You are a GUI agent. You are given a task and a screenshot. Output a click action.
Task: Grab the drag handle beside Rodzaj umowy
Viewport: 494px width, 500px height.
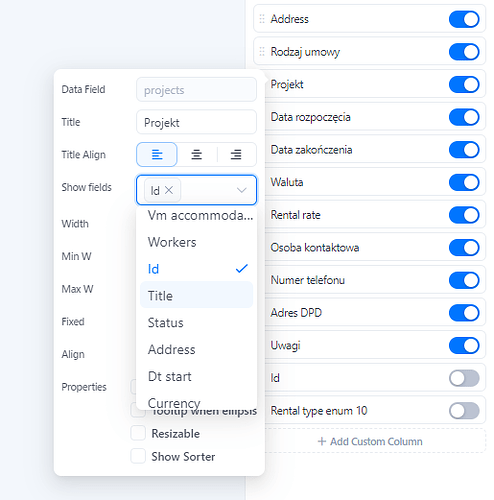(262, 52)
